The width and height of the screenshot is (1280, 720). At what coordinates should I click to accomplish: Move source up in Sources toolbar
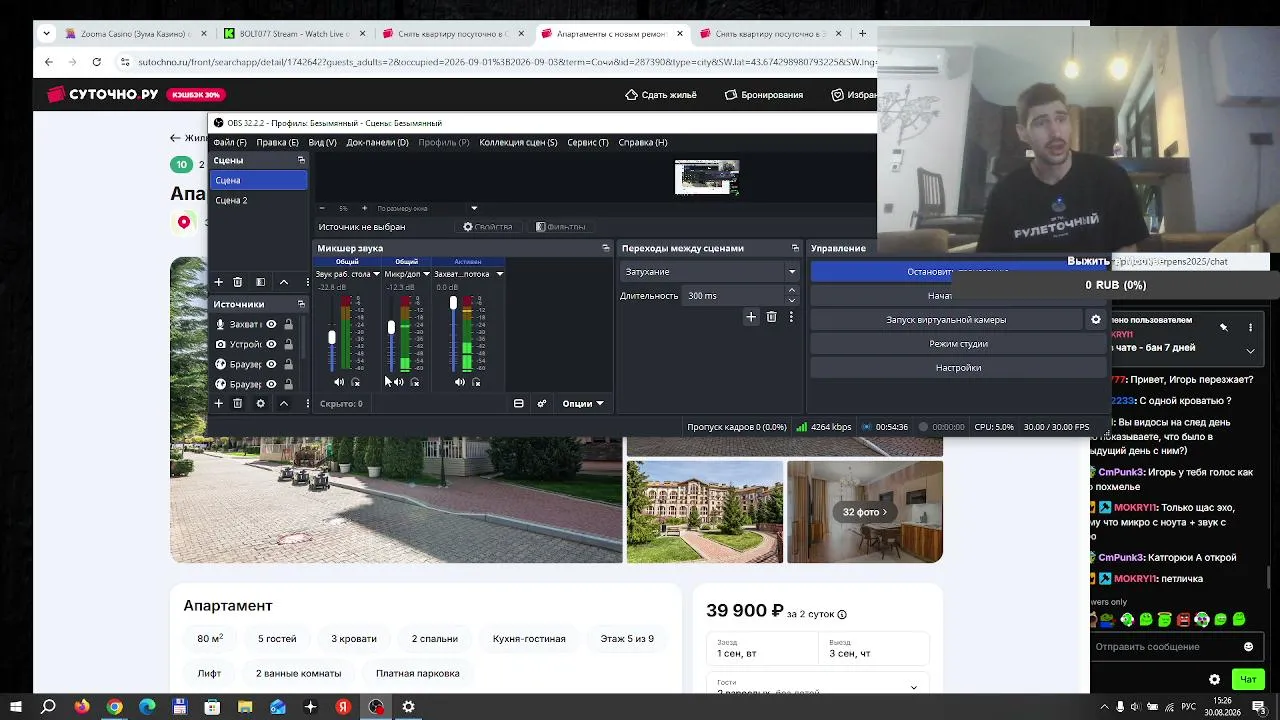pyautogui.click(x=284, y=403)
